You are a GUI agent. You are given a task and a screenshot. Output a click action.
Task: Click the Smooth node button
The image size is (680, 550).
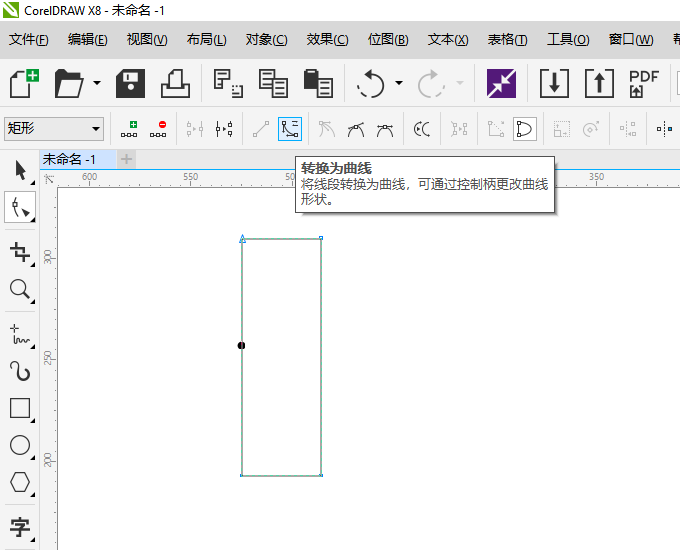pyautogui.click(x=356, y=129)
